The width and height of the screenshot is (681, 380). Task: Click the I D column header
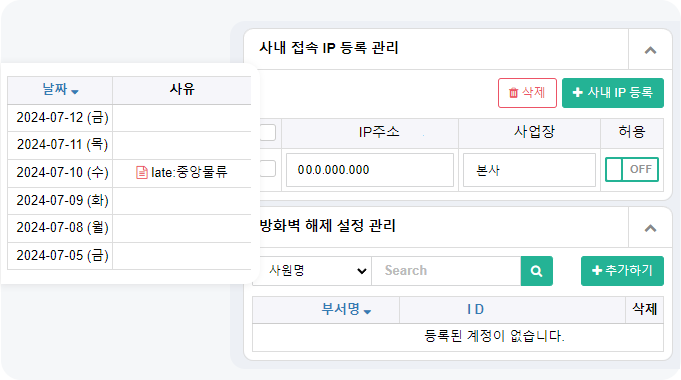[x=476, y=310]
